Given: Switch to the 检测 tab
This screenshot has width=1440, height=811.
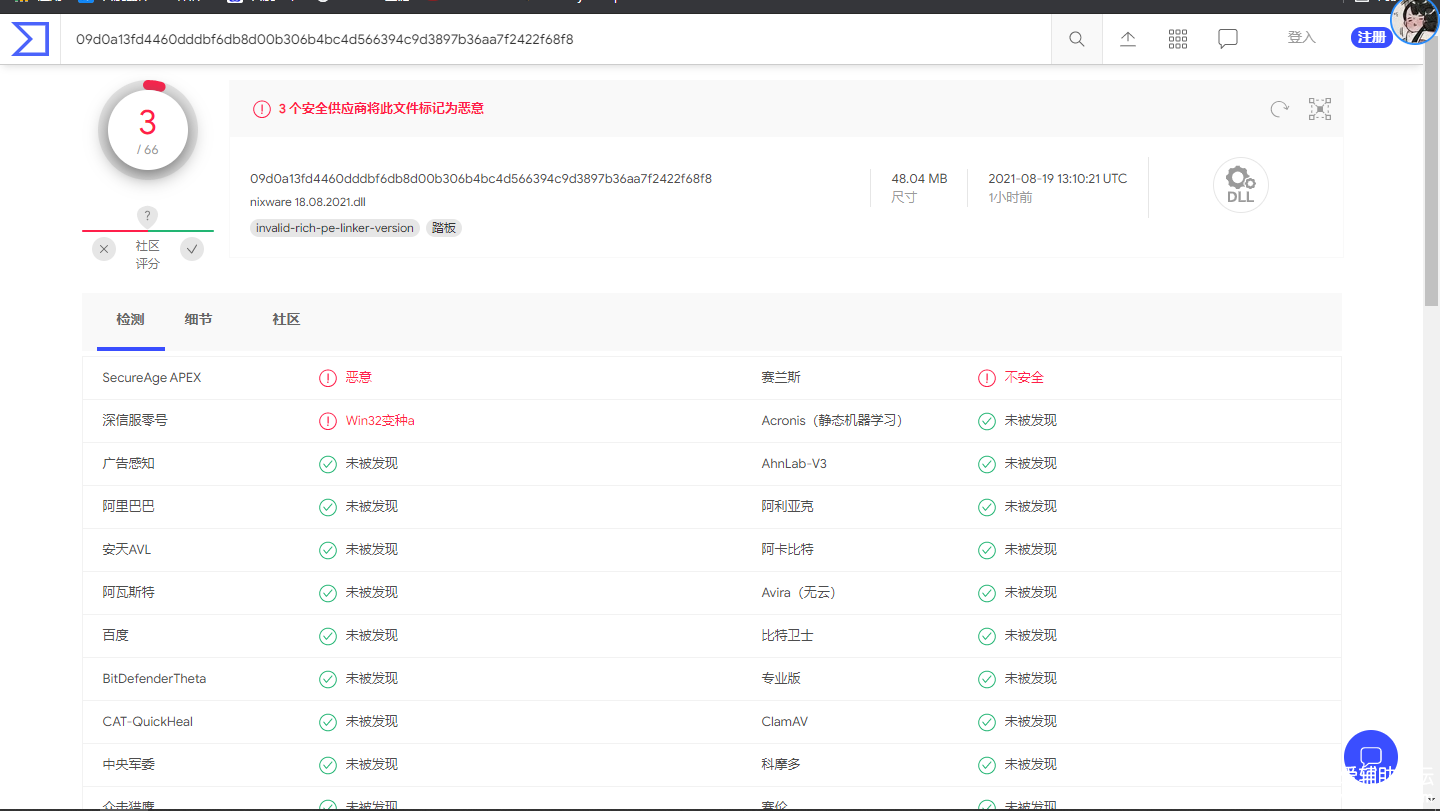Looking at the screenshot, I should coord(130,320).
